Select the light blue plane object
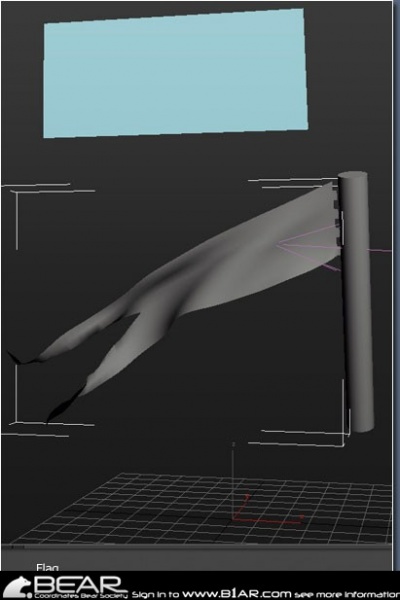The image size is (400, 600). pos(176,73)
